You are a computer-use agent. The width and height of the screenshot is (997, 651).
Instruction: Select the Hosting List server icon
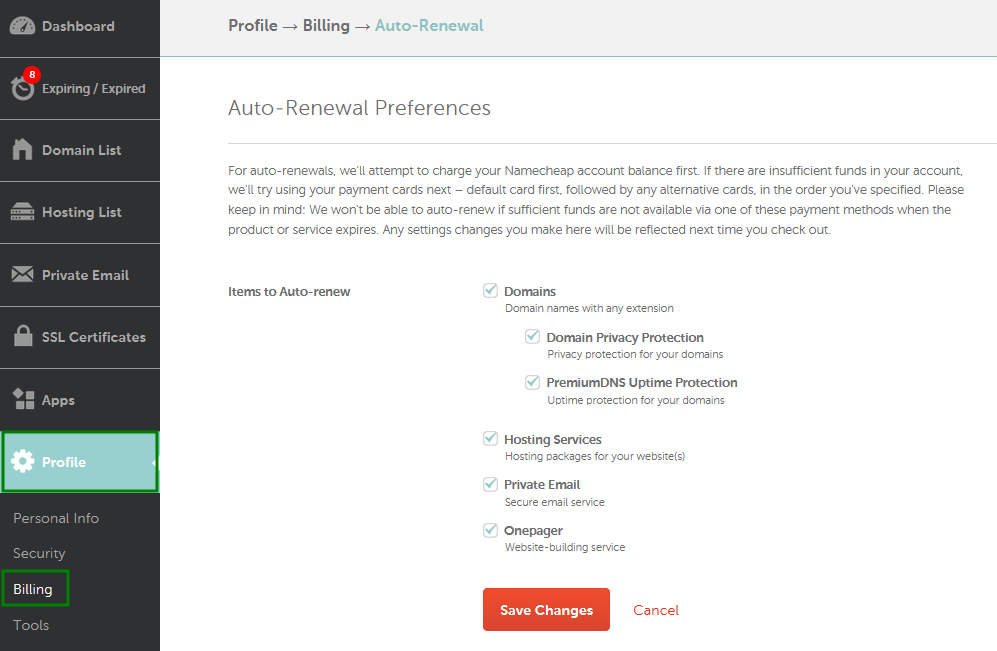(x=22, y=212)
